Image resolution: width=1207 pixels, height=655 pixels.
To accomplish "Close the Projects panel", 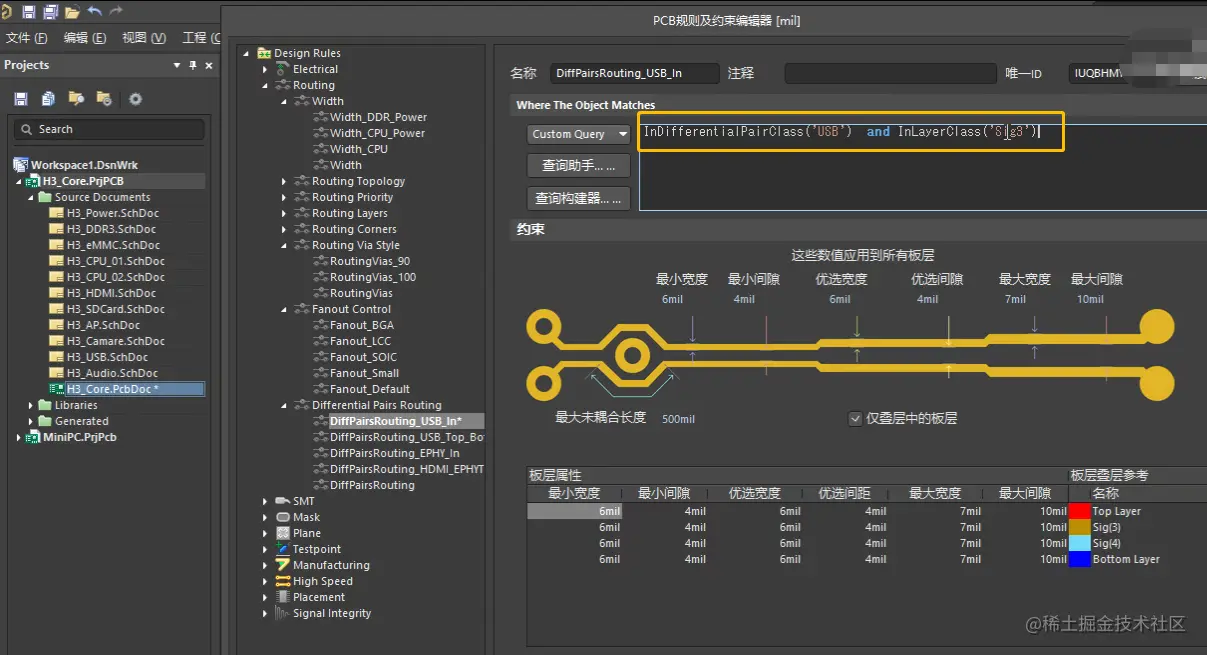I will pos(209,65).
